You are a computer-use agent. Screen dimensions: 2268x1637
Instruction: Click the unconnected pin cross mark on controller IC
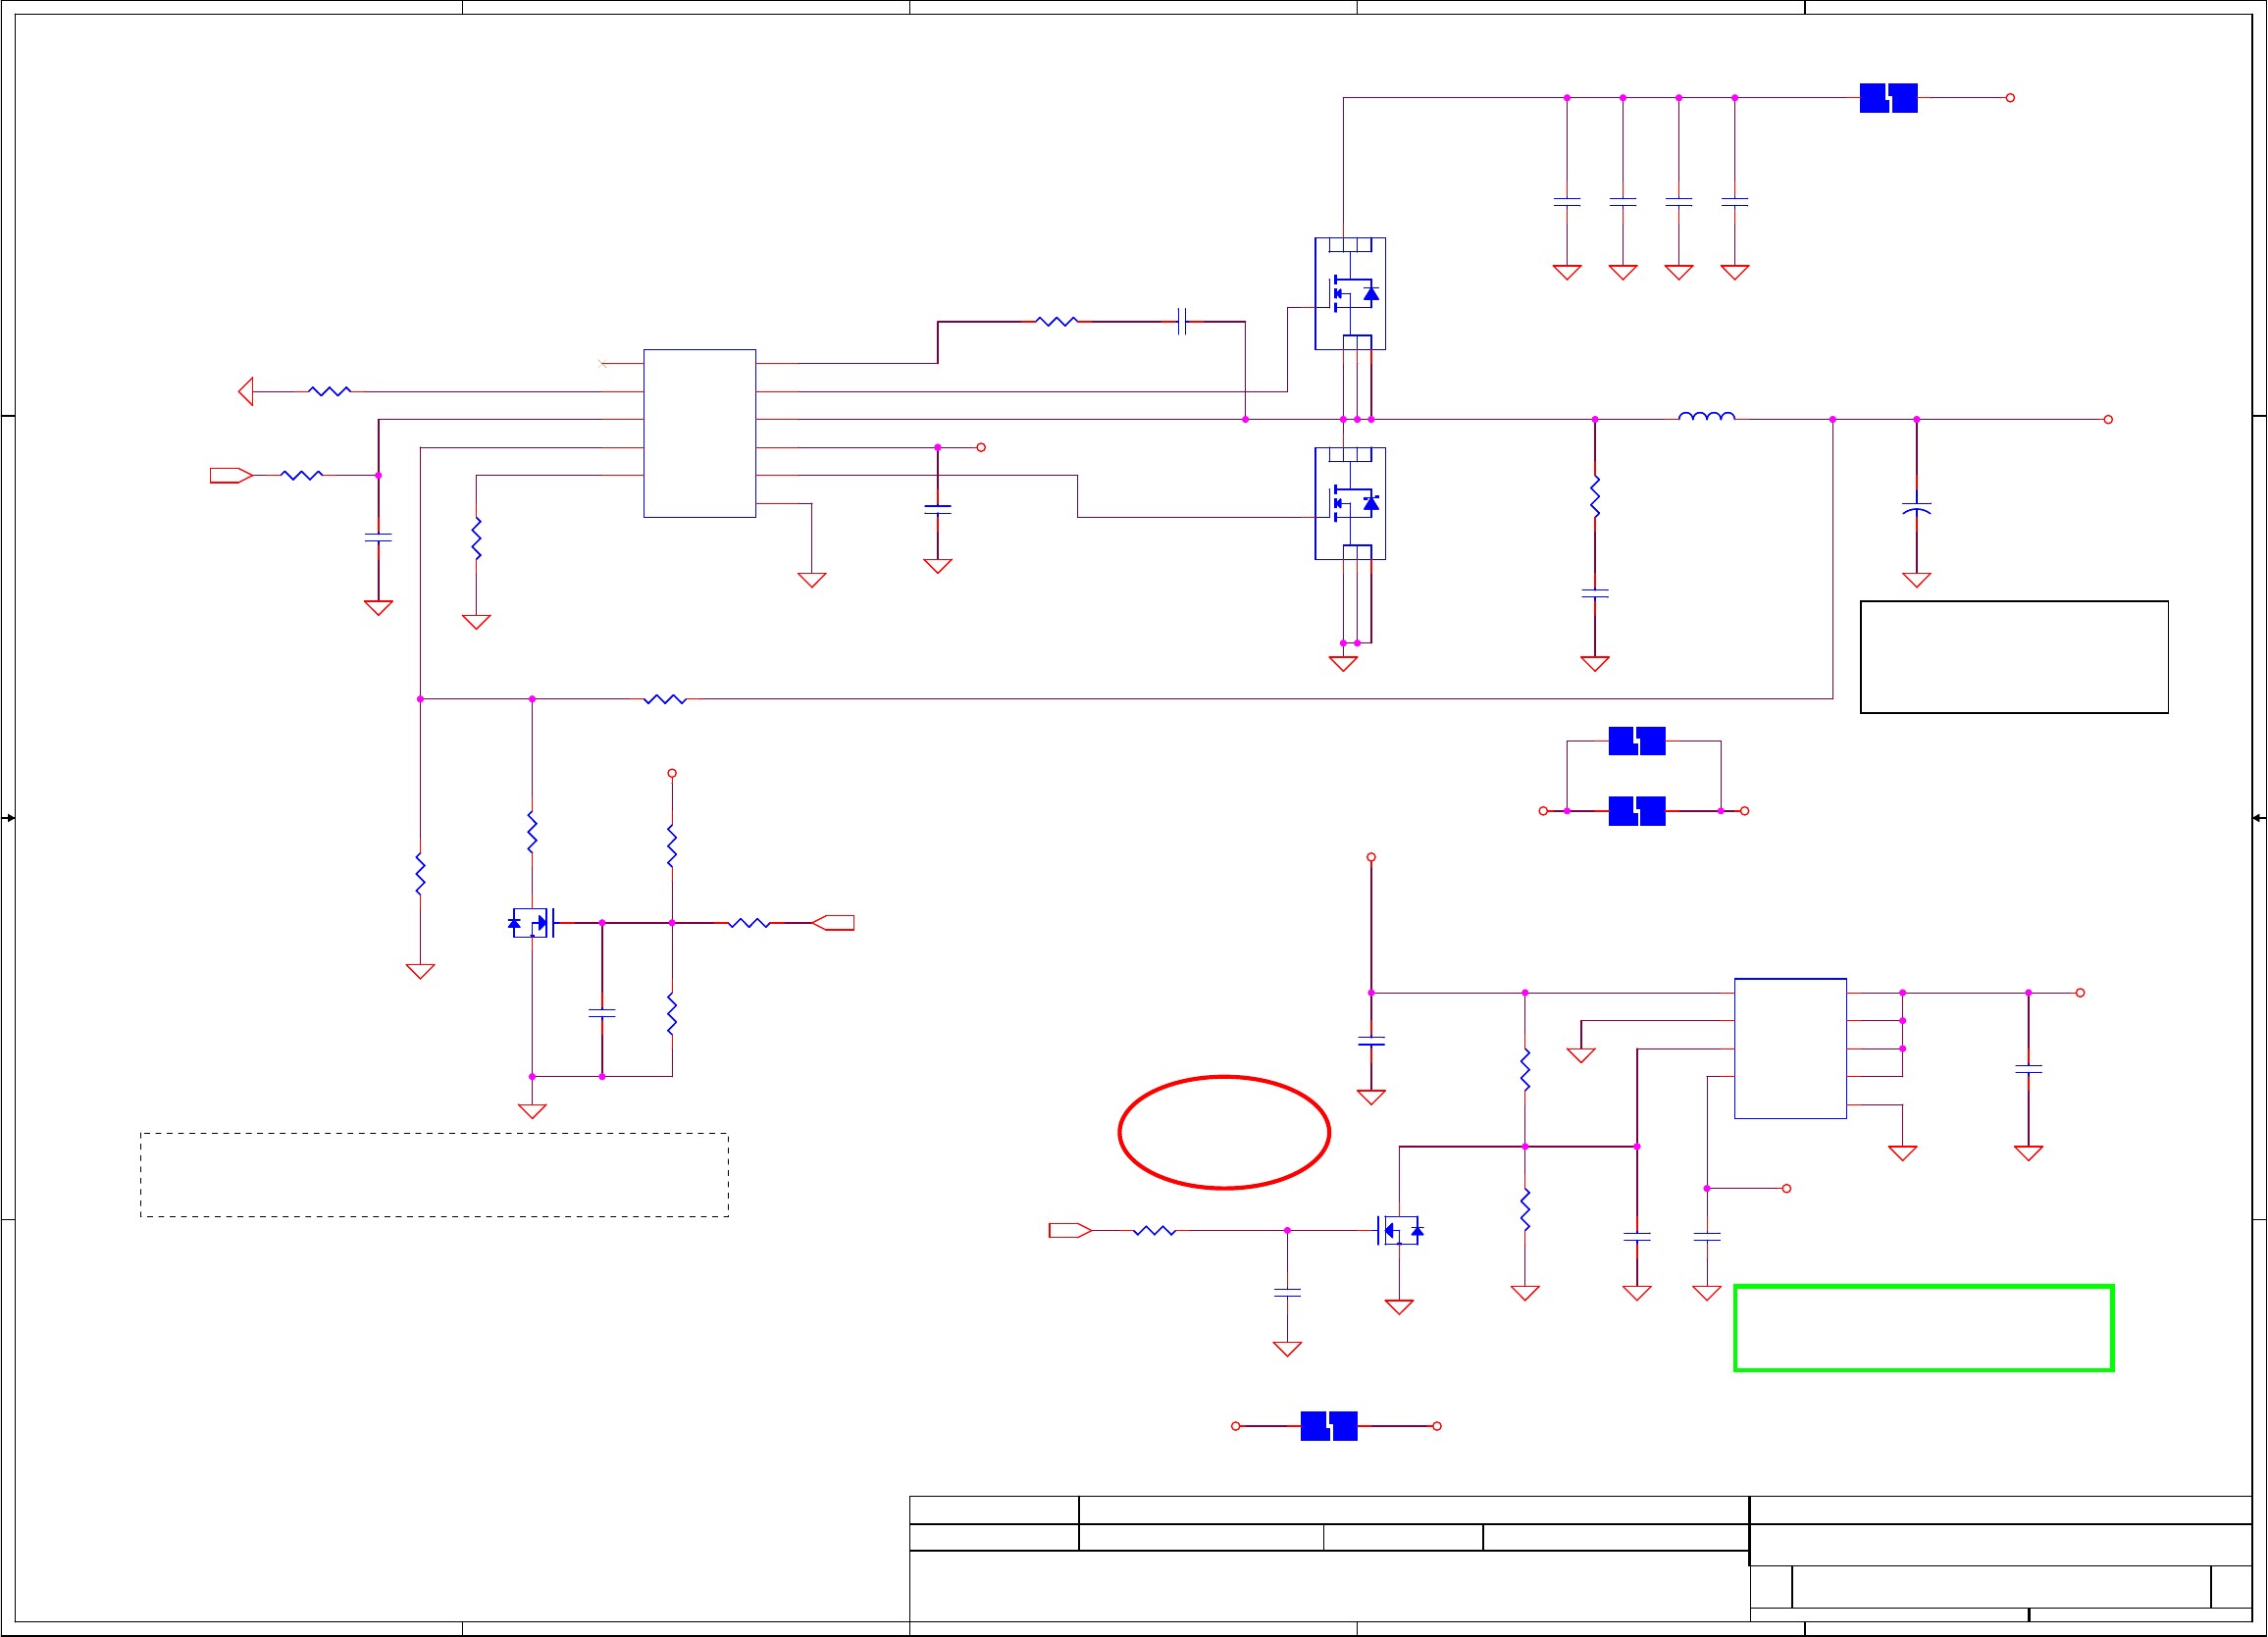(x=602, y=363)
